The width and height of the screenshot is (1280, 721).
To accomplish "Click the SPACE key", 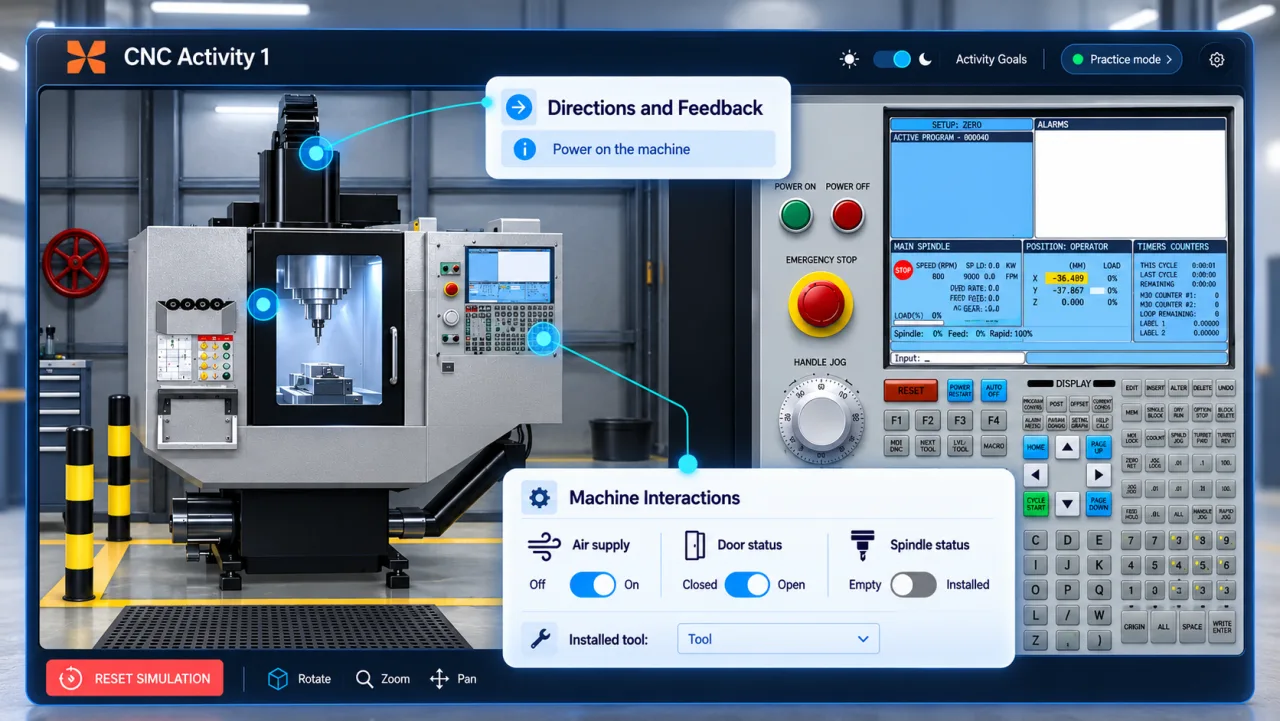I will 1192,627.
